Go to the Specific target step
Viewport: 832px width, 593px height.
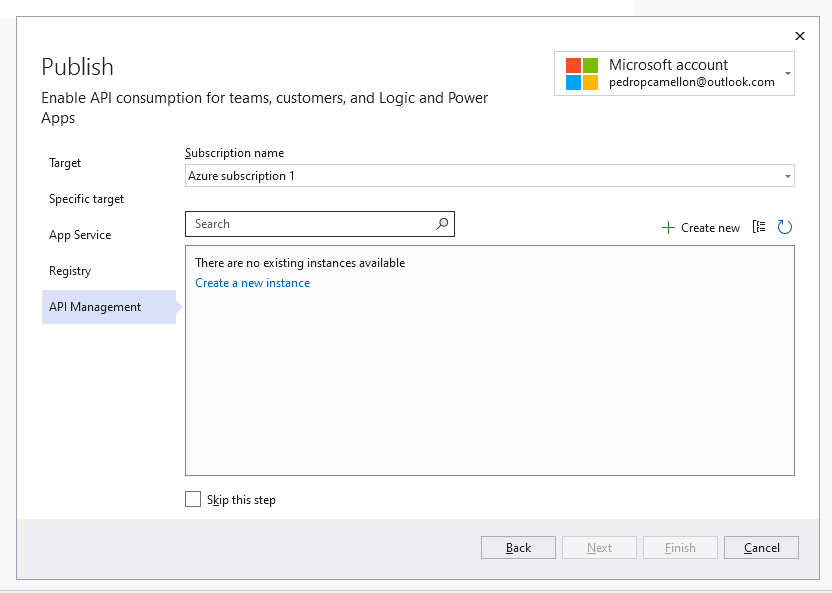coord(86,199)
